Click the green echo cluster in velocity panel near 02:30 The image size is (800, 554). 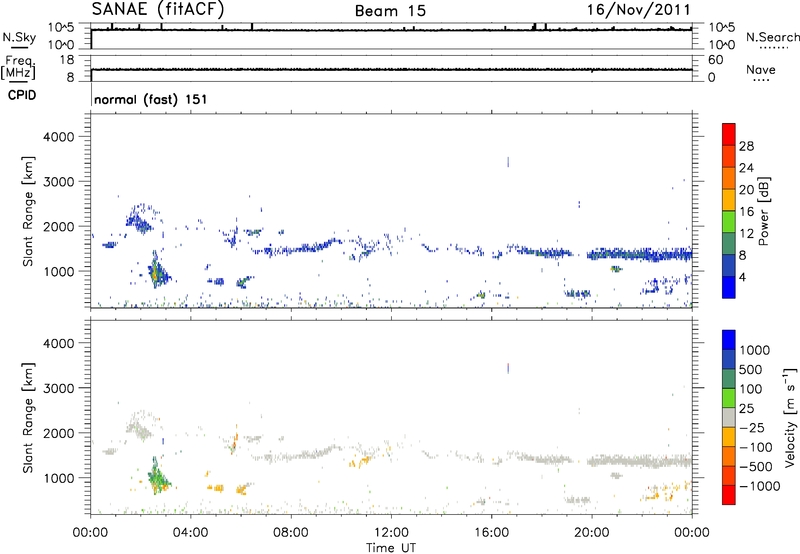(158, 477)
